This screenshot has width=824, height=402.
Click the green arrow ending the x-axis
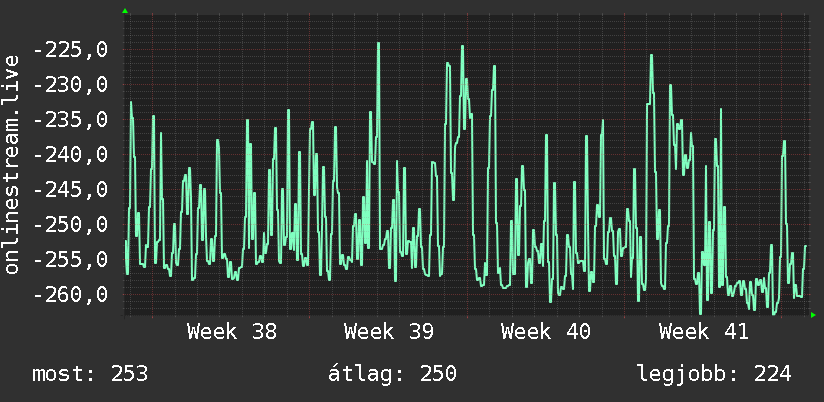point(813,315)
